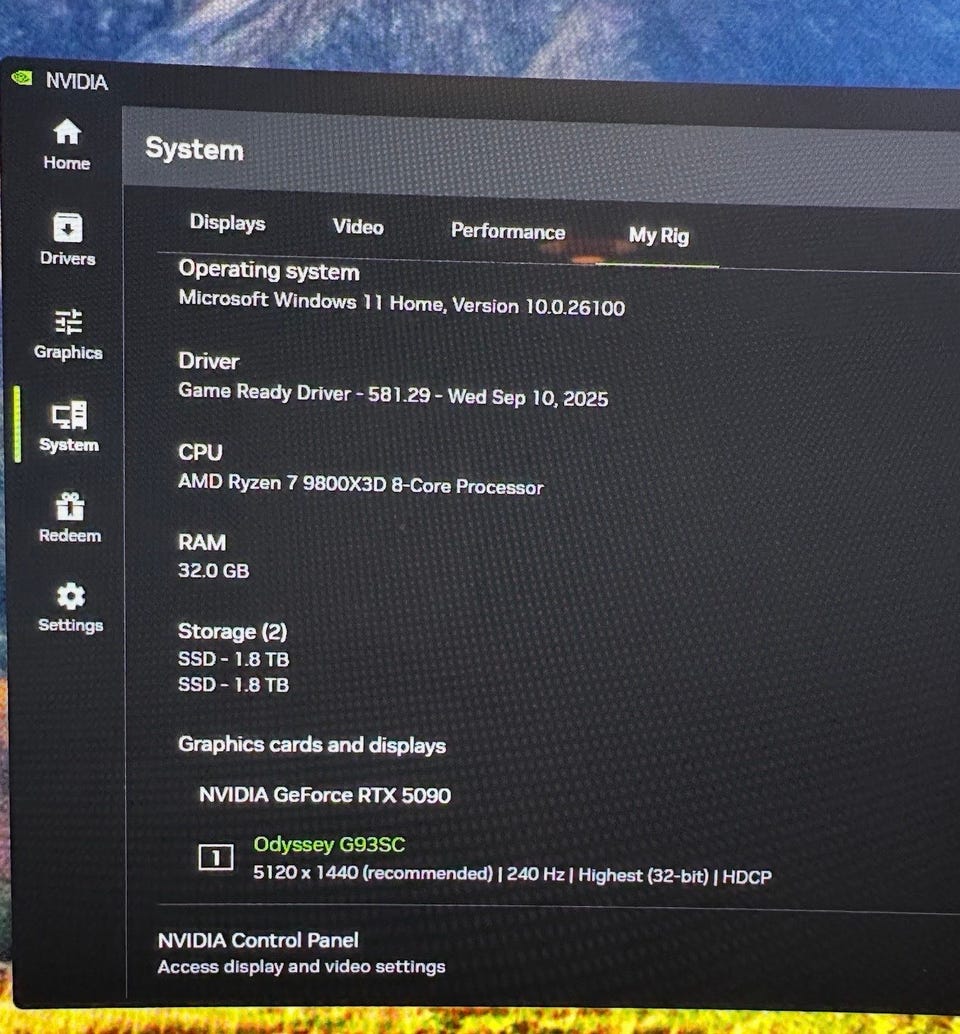This screenshot has width=960, height=1034.
Task: Click the Odyssey G93SC display name
Action: [x=329, y=844]
